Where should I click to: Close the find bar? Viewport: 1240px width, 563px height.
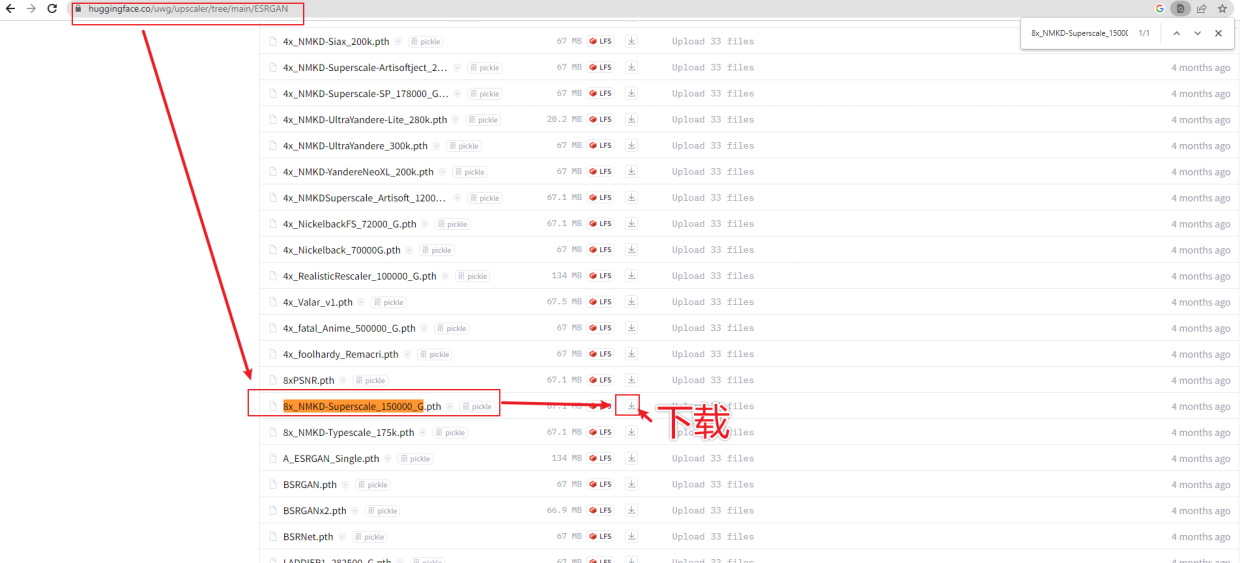pos(1218,33)
